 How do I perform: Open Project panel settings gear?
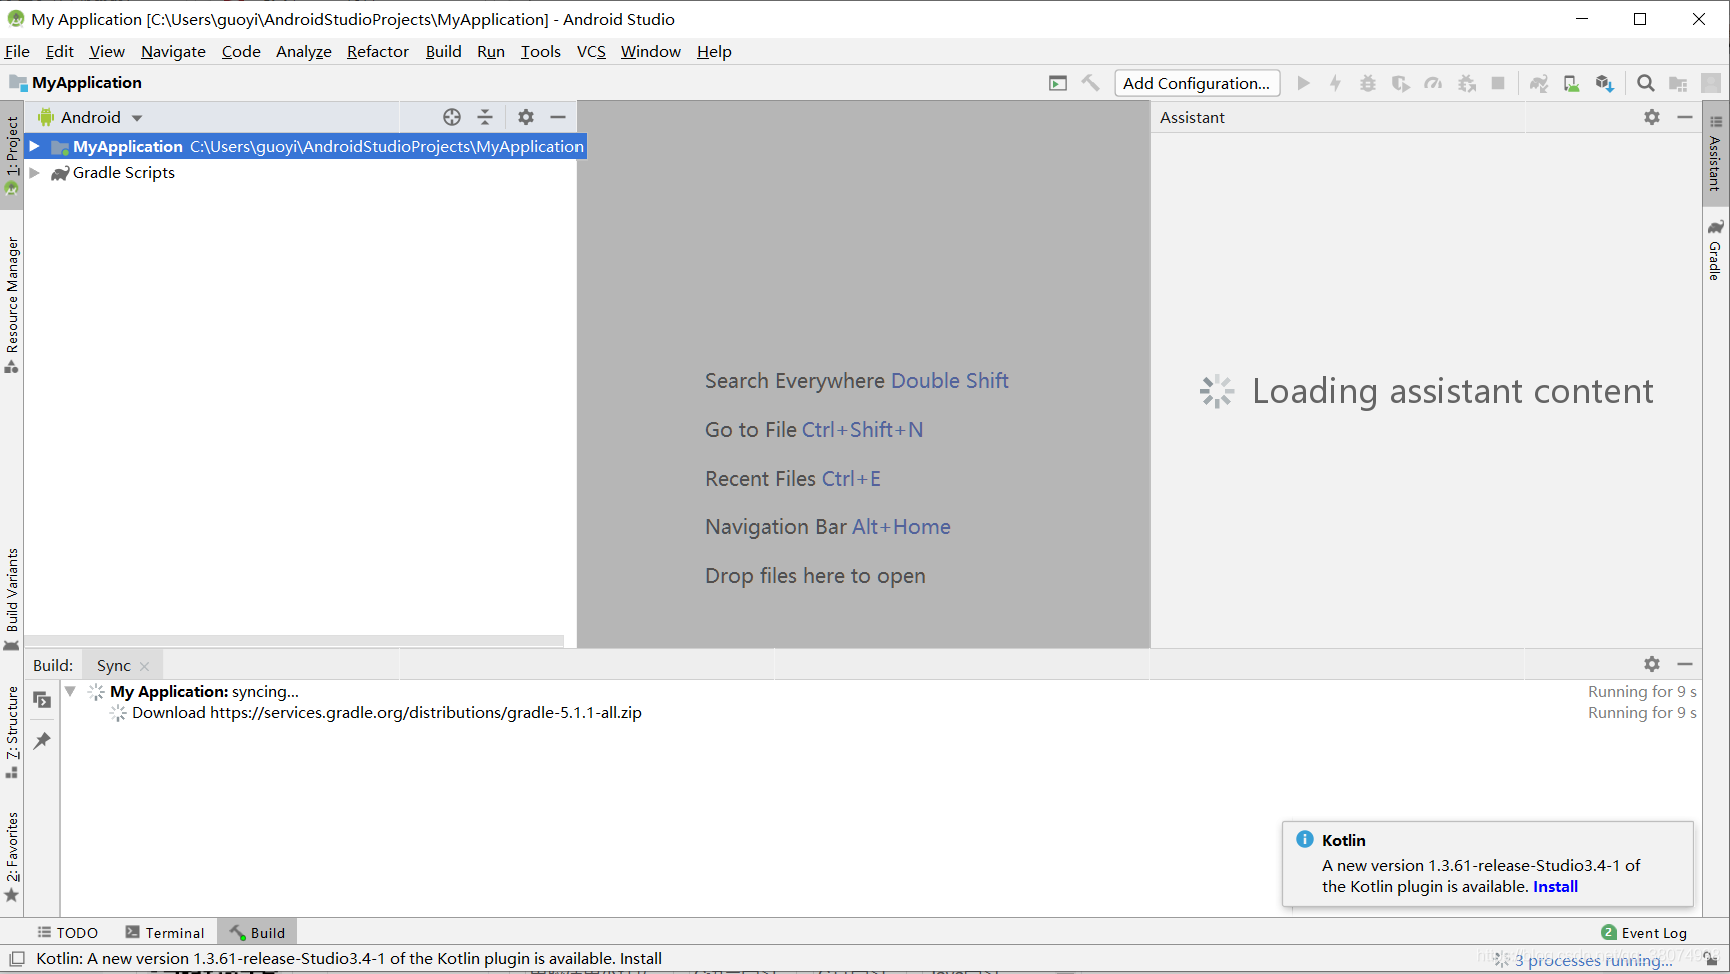pos(526,117)
